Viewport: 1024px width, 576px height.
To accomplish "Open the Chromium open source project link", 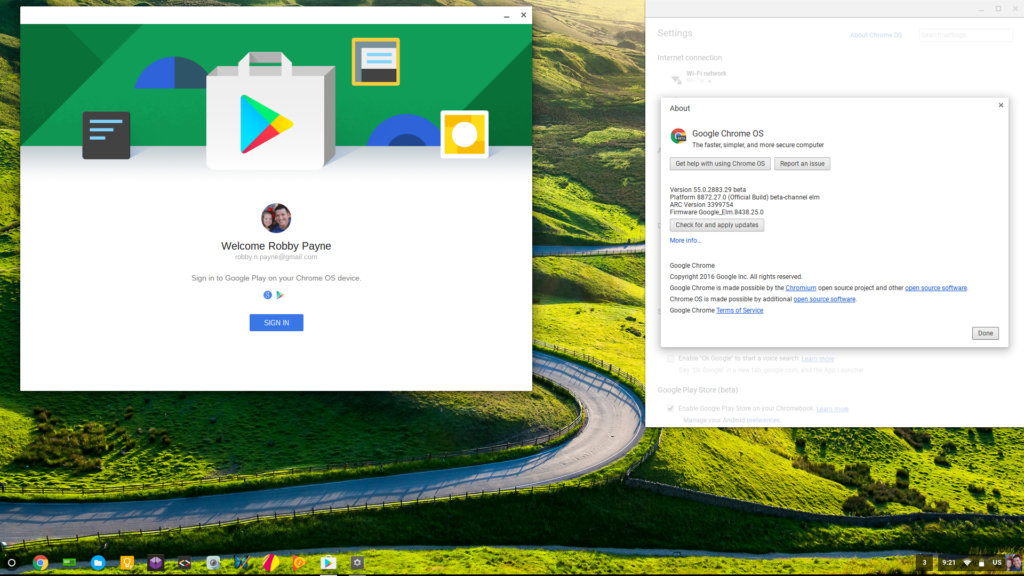I will point(801,288).
